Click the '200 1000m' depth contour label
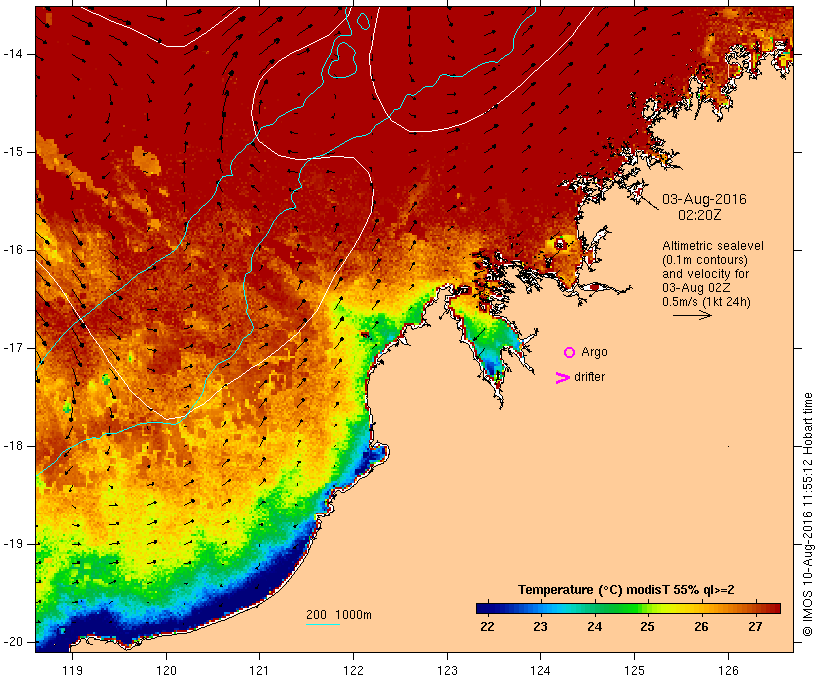 tap(339, 615)
